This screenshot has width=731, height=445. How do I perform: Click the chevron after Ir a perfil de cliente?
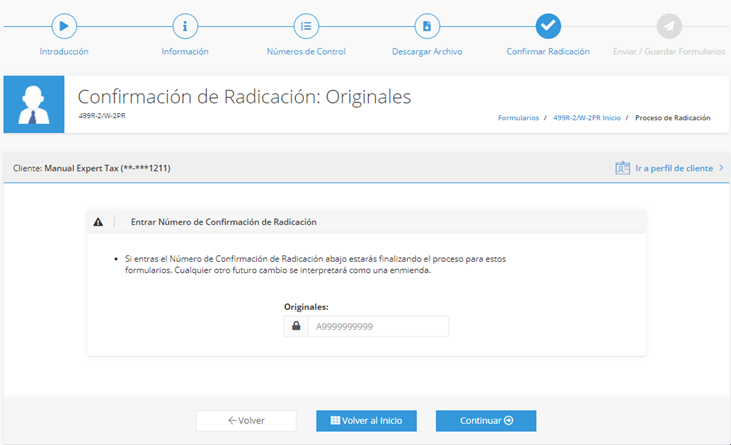[x=721, y=168]
